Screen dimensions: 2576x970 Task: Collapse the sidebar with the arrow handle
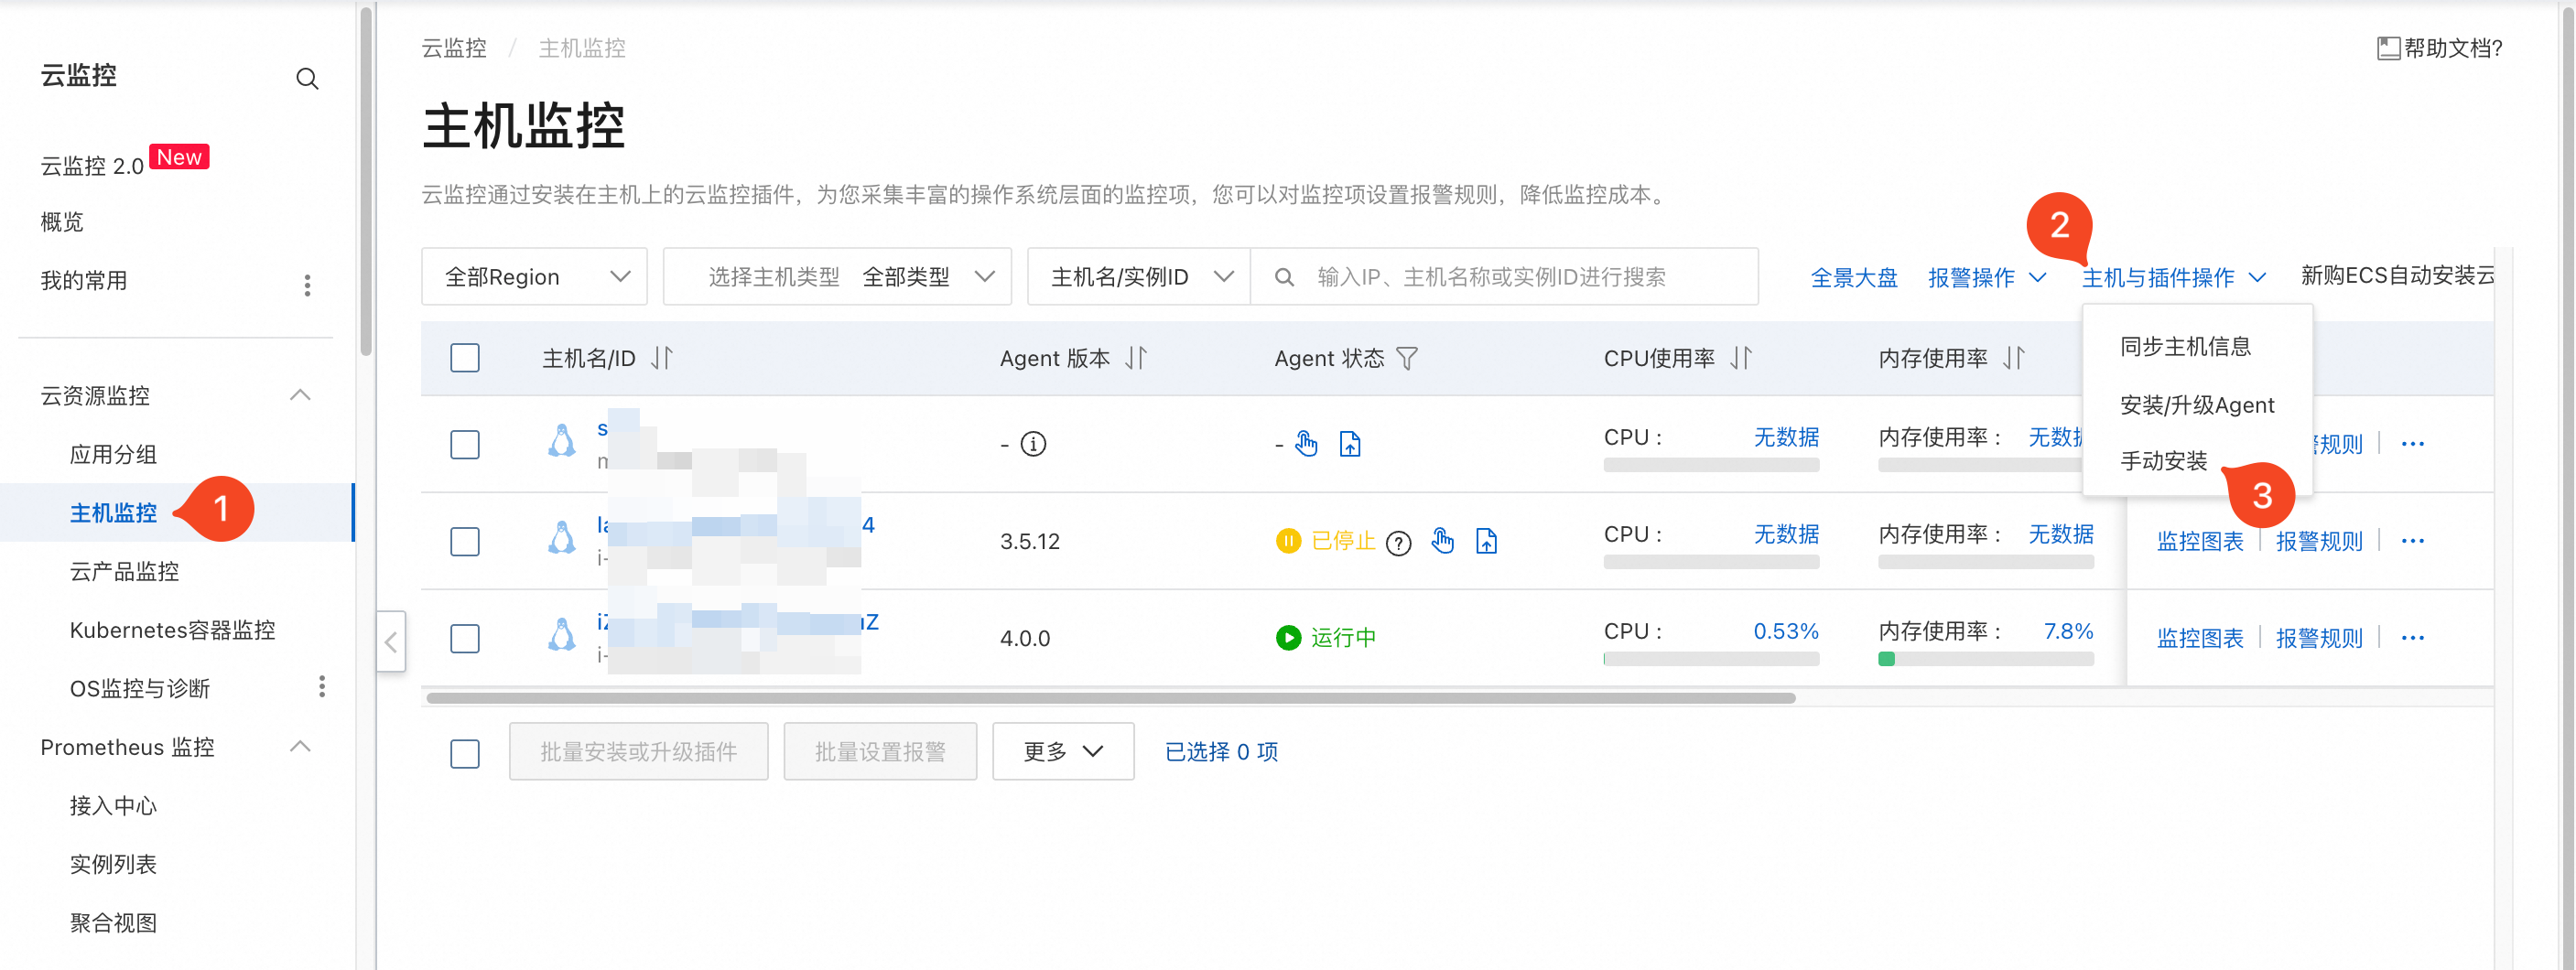[x=391, y=642]
